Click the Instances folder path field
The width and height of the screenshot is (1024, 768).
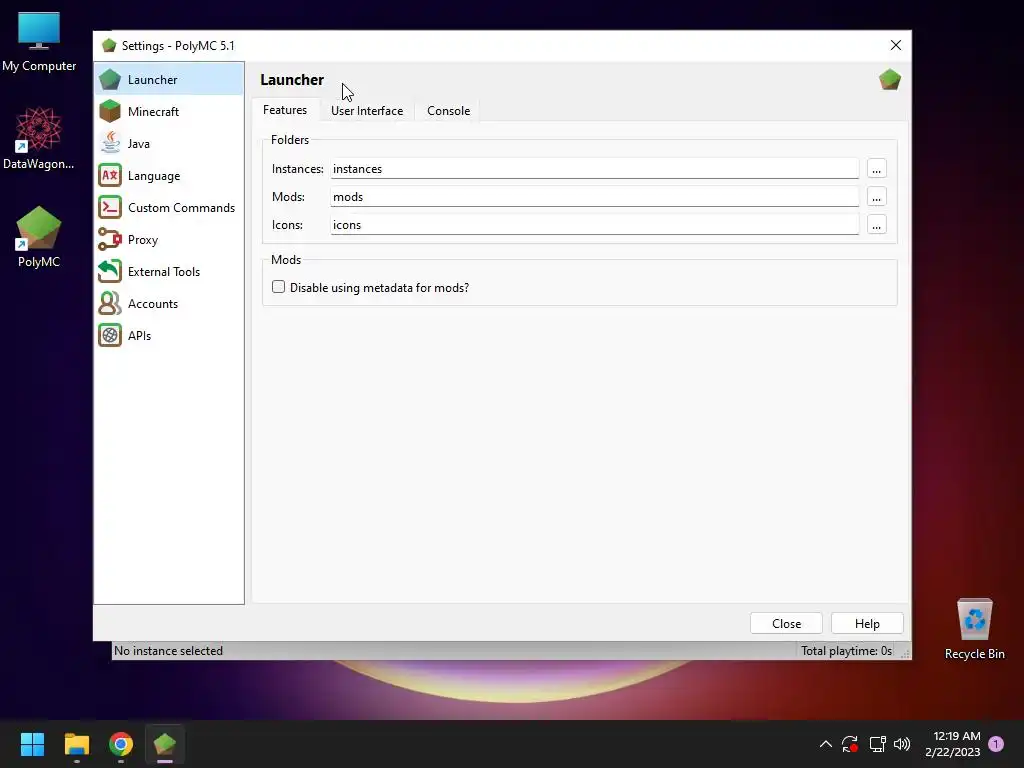594,168
